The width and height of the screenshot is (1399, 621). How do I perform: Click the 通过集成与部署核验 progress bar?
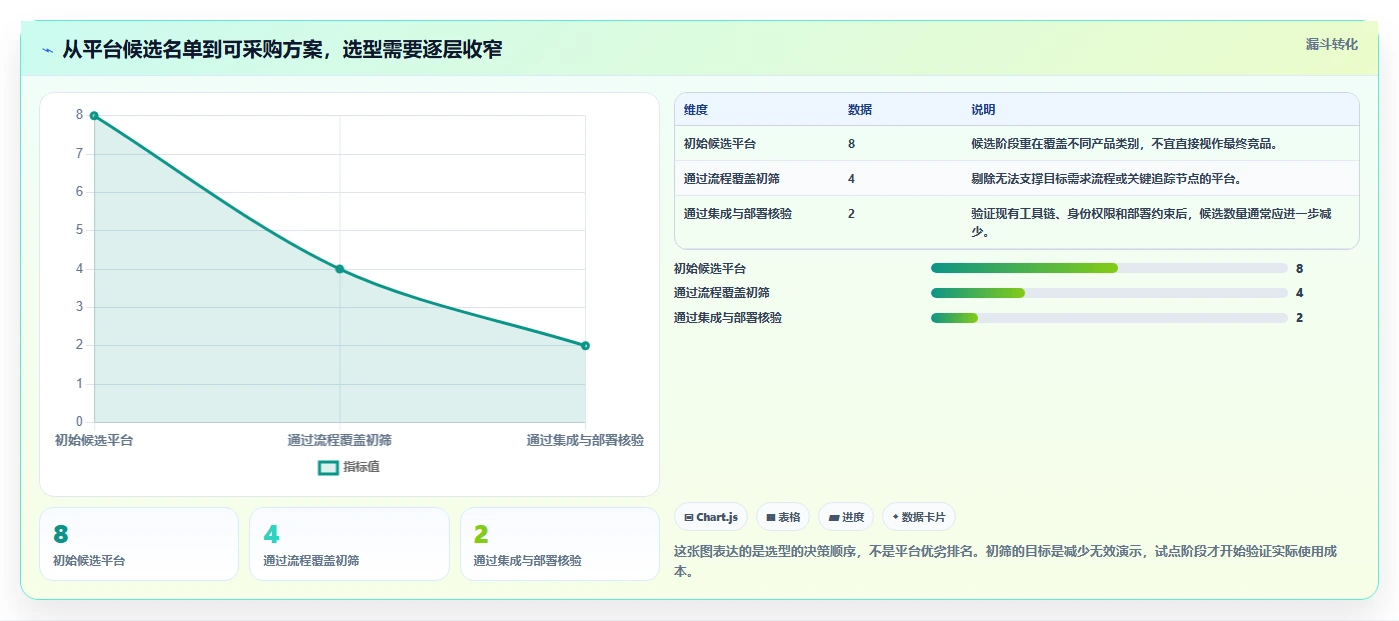point(1109,318)
